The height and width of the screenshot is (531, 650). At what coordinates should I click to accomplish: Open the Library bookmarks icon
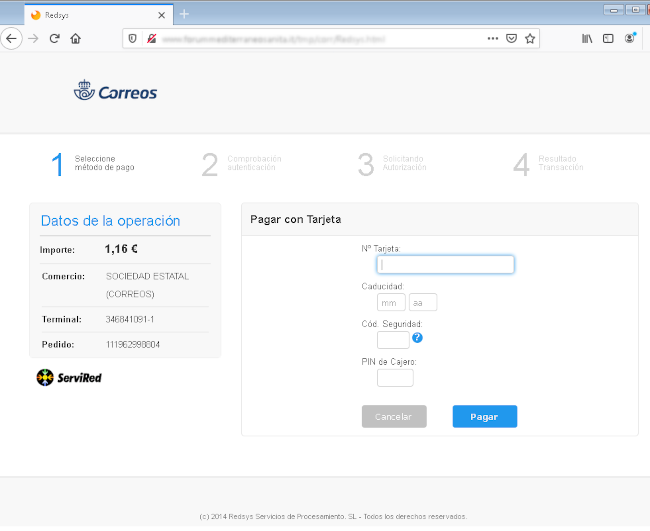(587, 38)
